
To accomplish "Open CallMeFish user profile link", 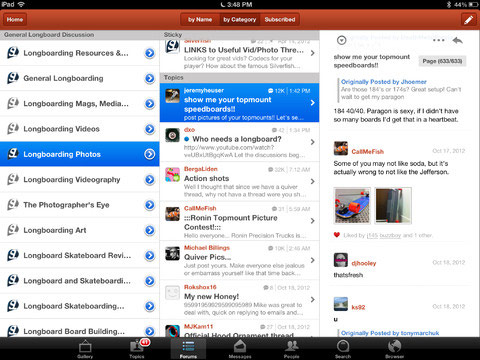I will click(x=367, y=152).
